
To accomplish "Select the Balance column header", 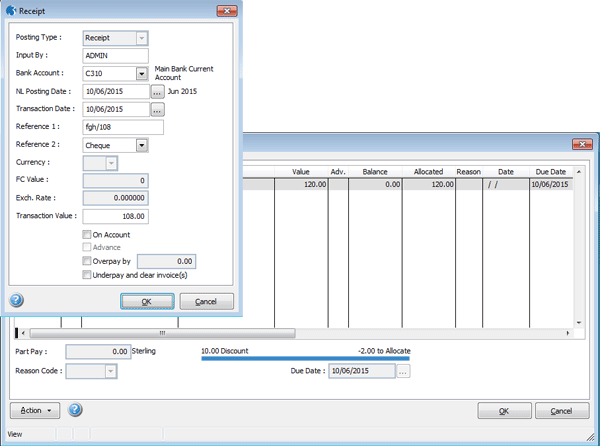I will 375,172.
